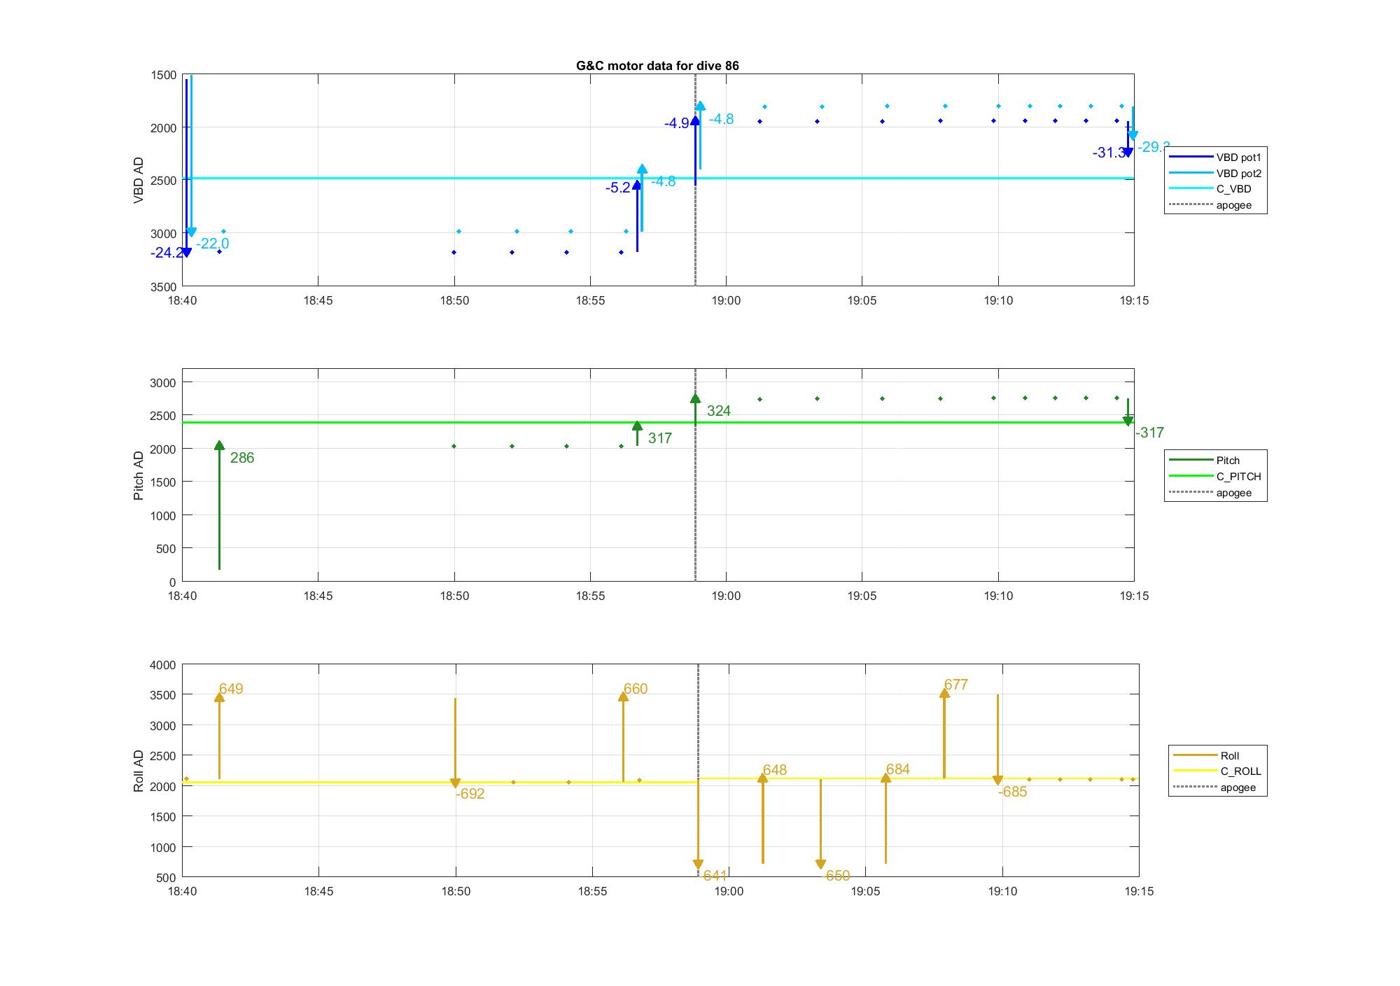Viewport: 1400px width, 986px height.
Task: Click "apogee" in the Roll plot legend
Action: click(x=1237, y=787)
